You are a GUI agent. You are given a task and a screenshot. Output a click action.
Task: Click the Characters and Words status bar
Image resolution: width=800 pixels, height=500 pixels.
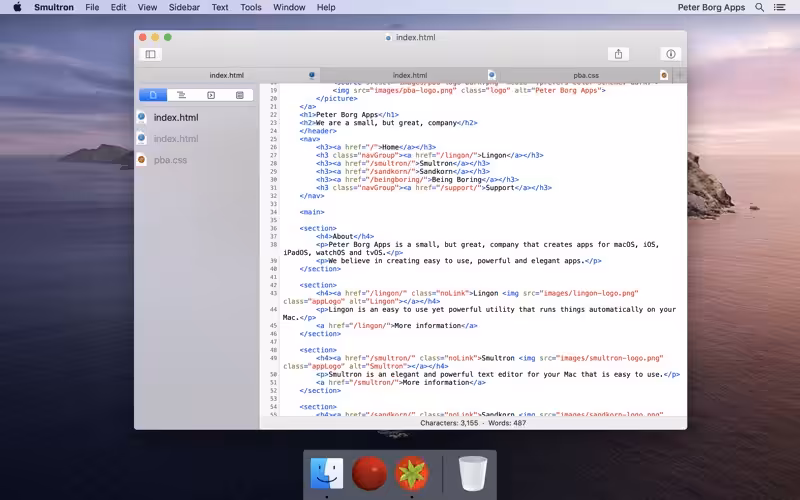click(473, 423)
